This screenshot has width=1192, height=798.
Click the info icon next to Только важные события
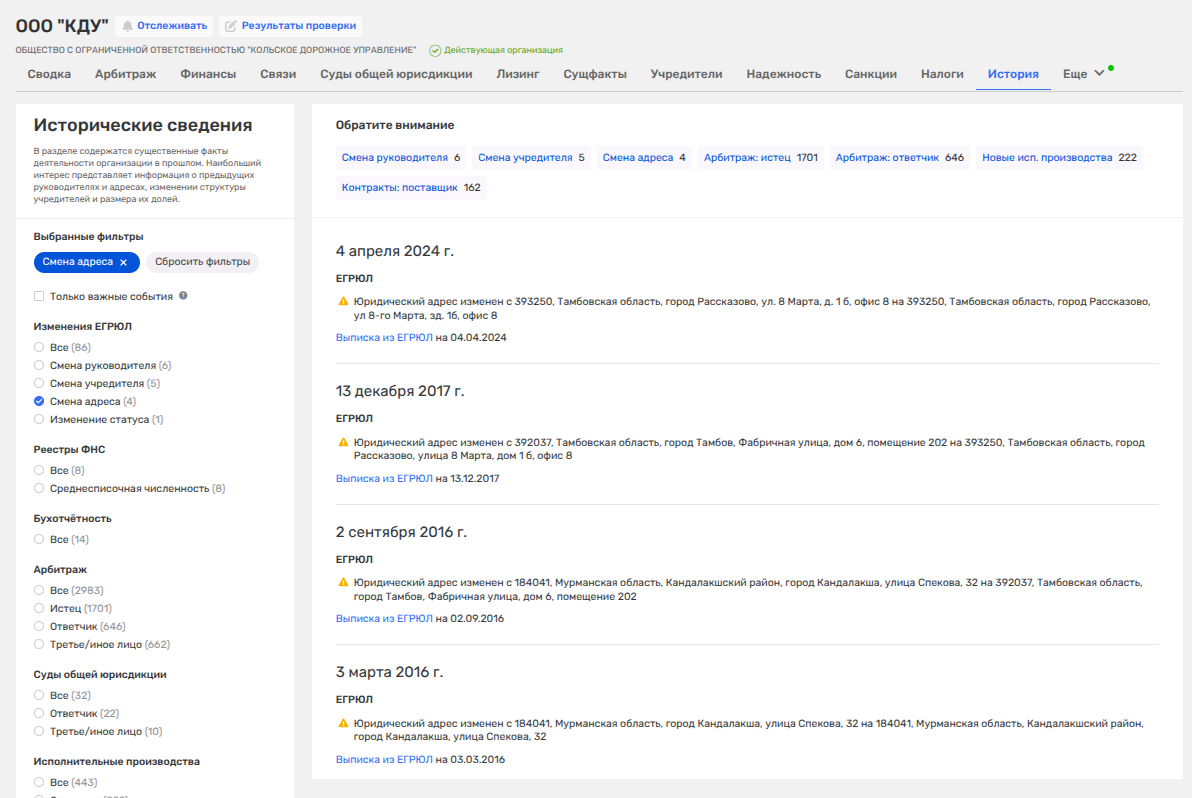183,296
